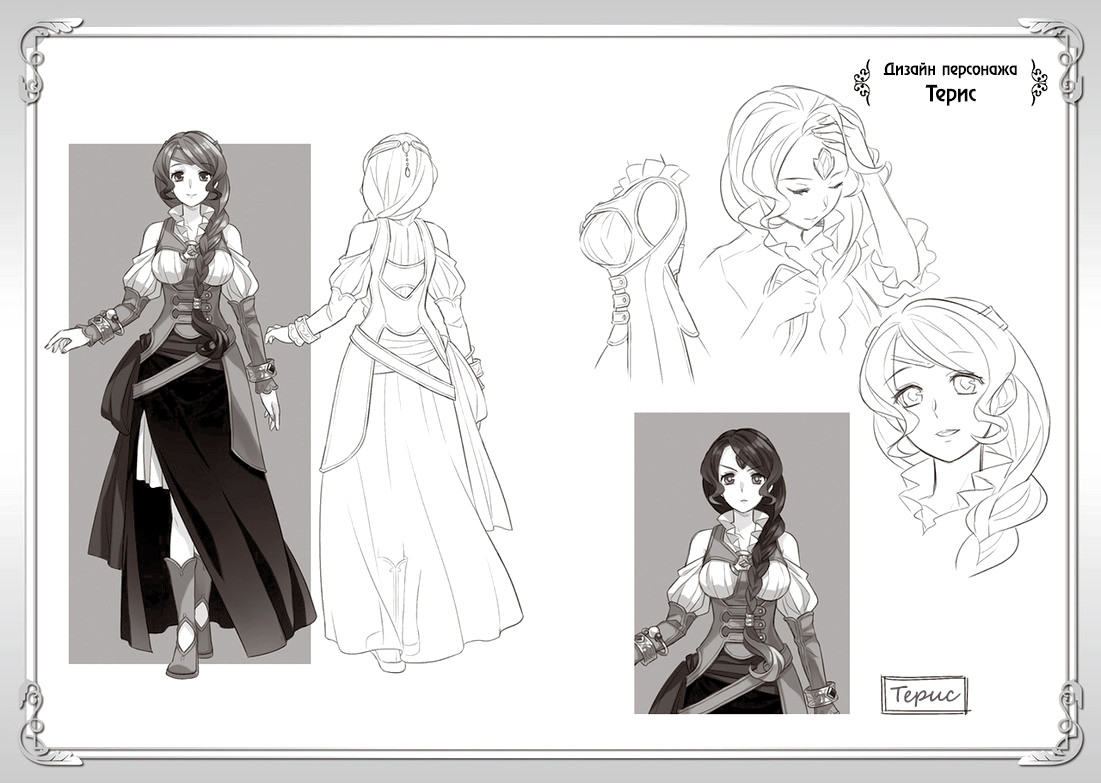
Task: Select the 'Дизайн персонажа' heading text
Action: coord(949,70)
